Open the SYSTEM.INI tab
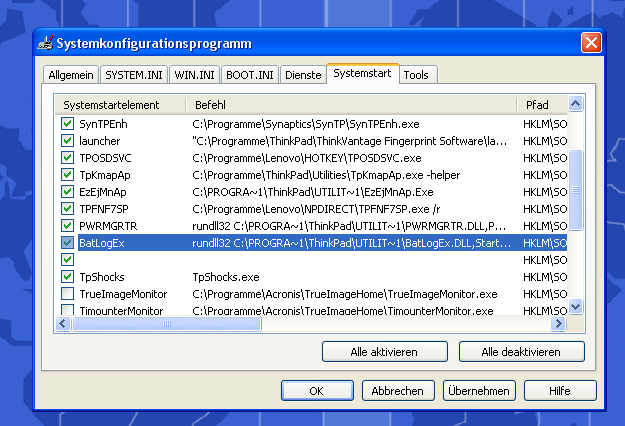 point(134,75)
